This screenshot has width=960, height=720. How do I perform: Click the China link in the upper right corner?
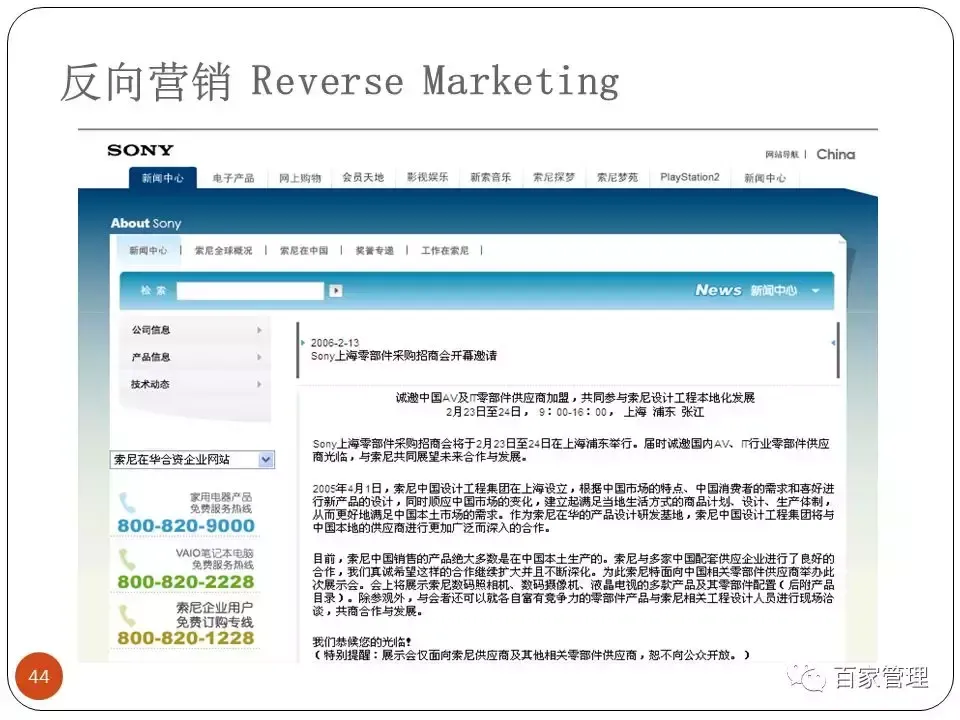coord(836,154)
